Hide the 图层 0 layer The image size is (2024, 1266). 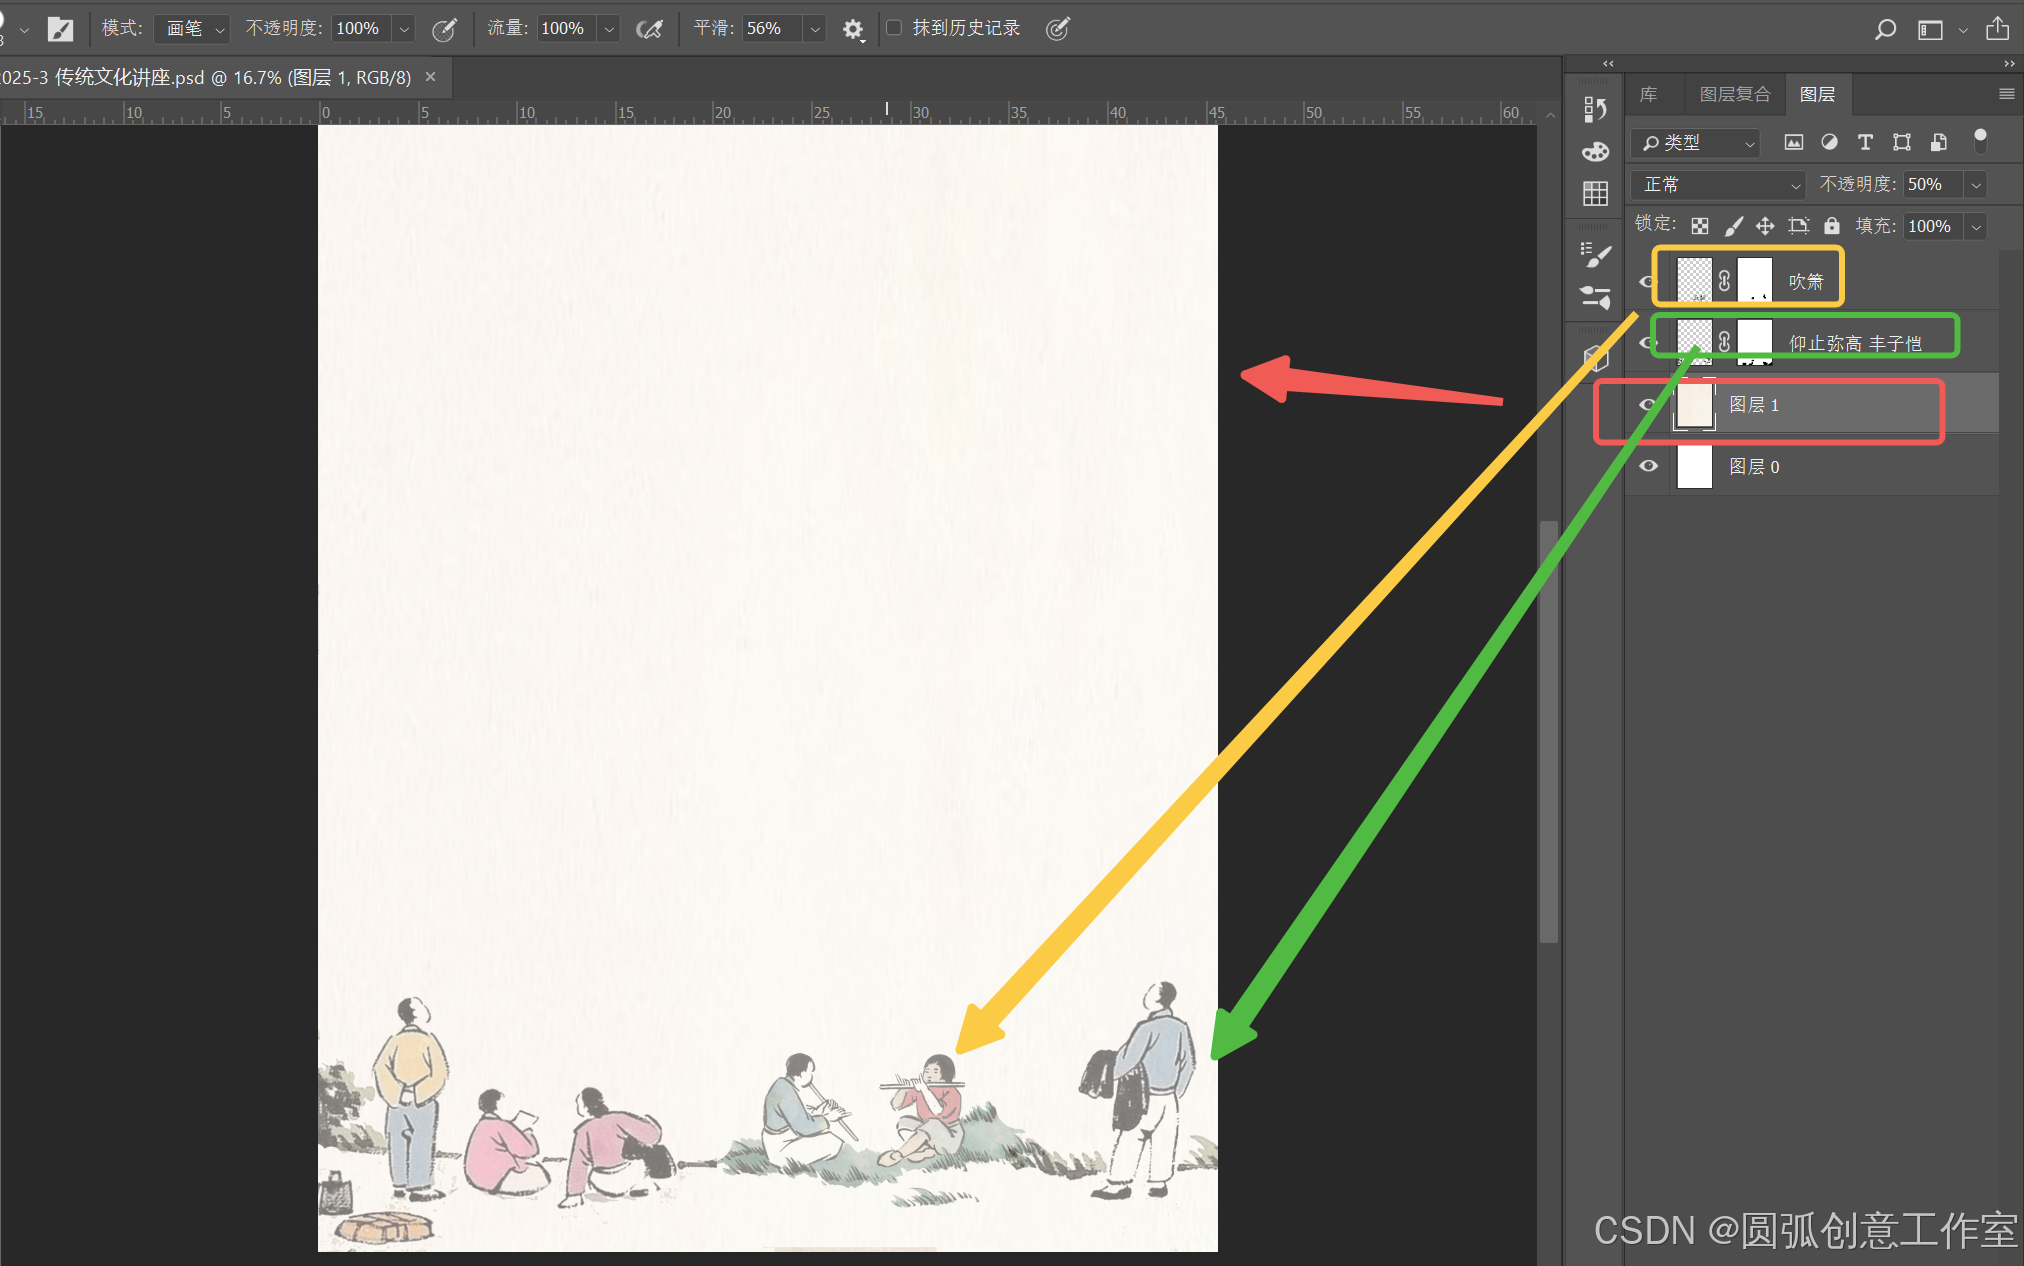click(x=1648, y=466)
